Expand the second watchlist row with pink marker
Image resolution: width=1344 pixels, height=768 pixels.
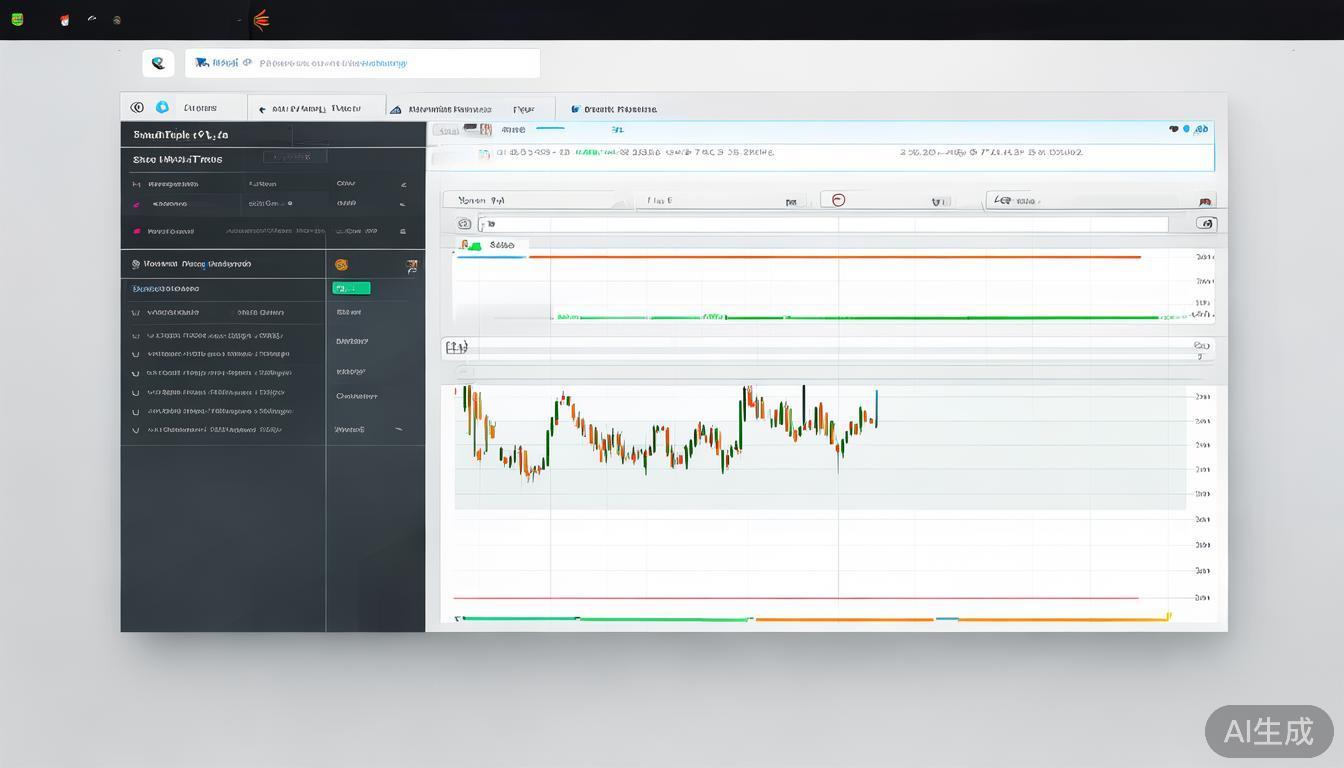point(403,204)
